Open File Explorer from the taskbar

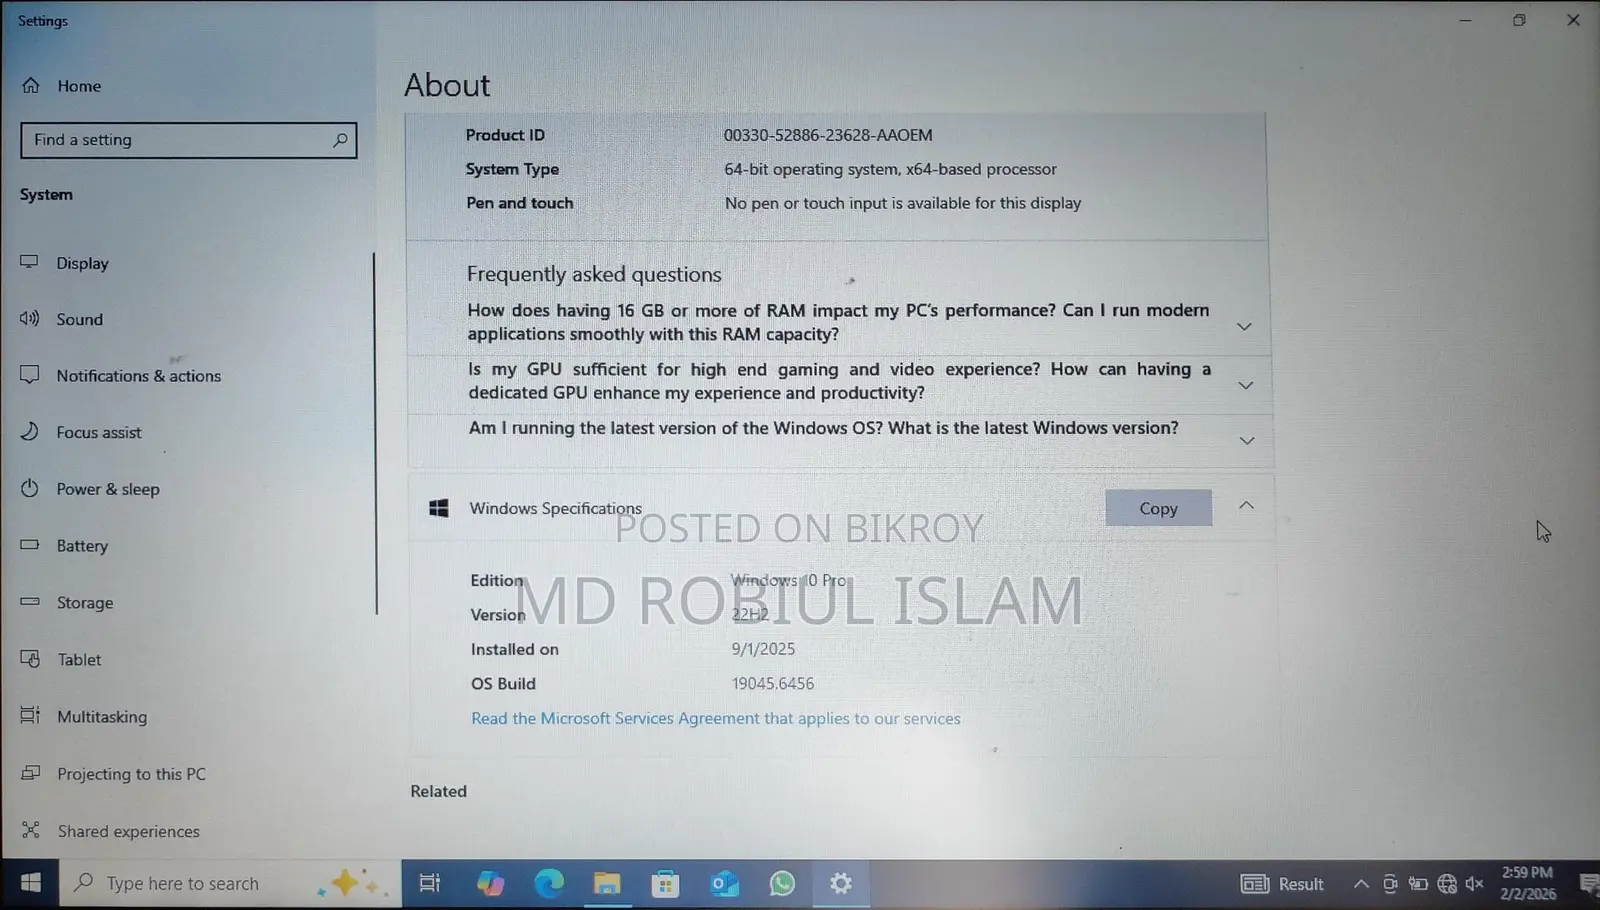[607, 883]
